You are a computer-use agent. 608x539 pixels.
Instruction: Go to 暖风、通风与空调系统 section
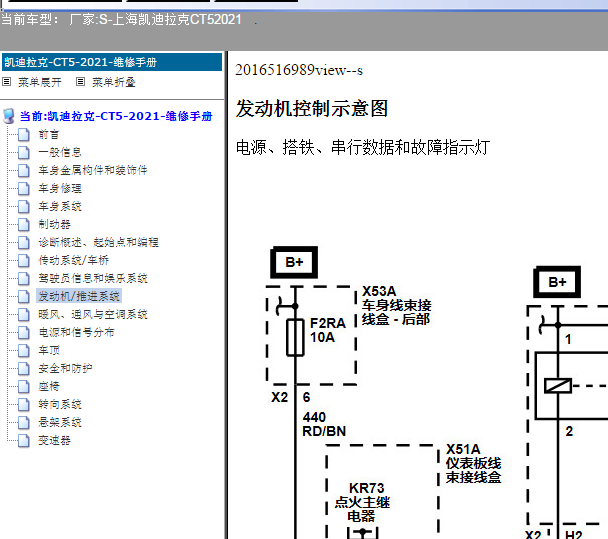point(92,314)
